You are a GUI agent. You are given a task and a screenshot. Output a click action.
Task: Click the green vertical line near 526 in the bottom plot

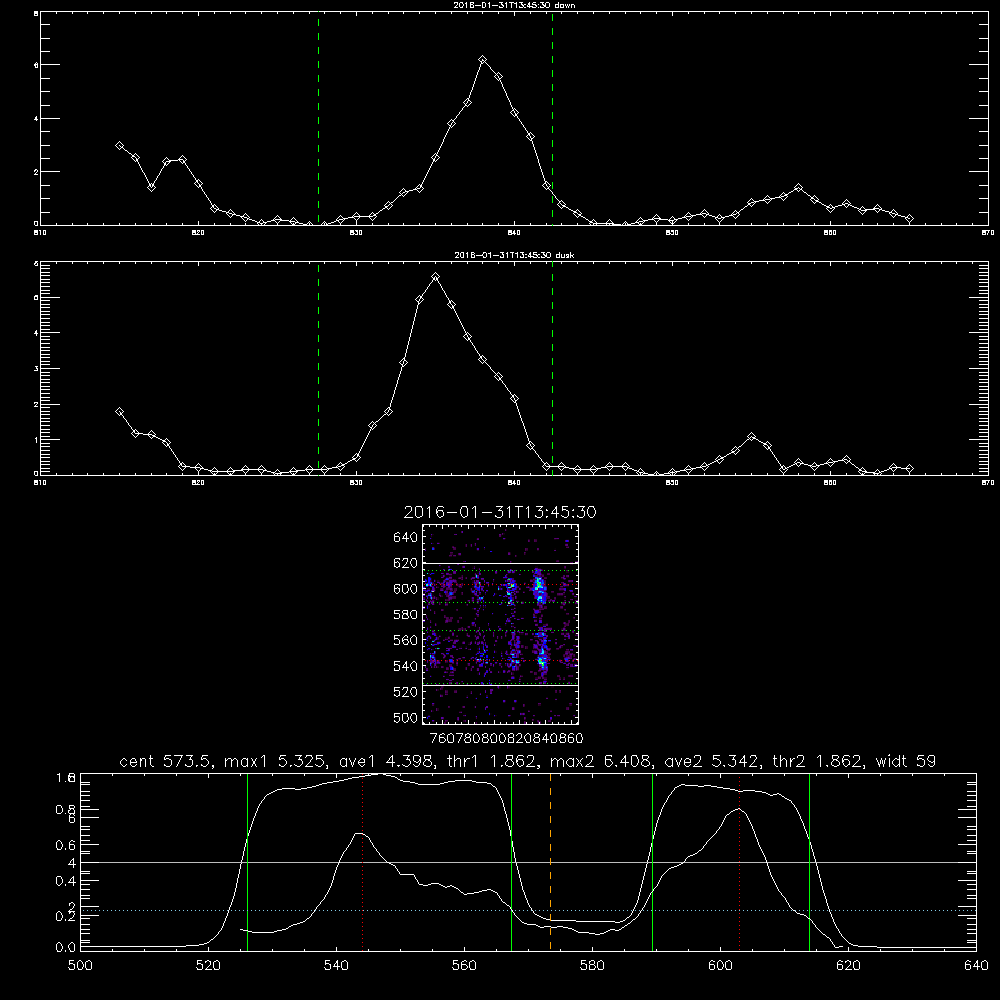(247, 861)
